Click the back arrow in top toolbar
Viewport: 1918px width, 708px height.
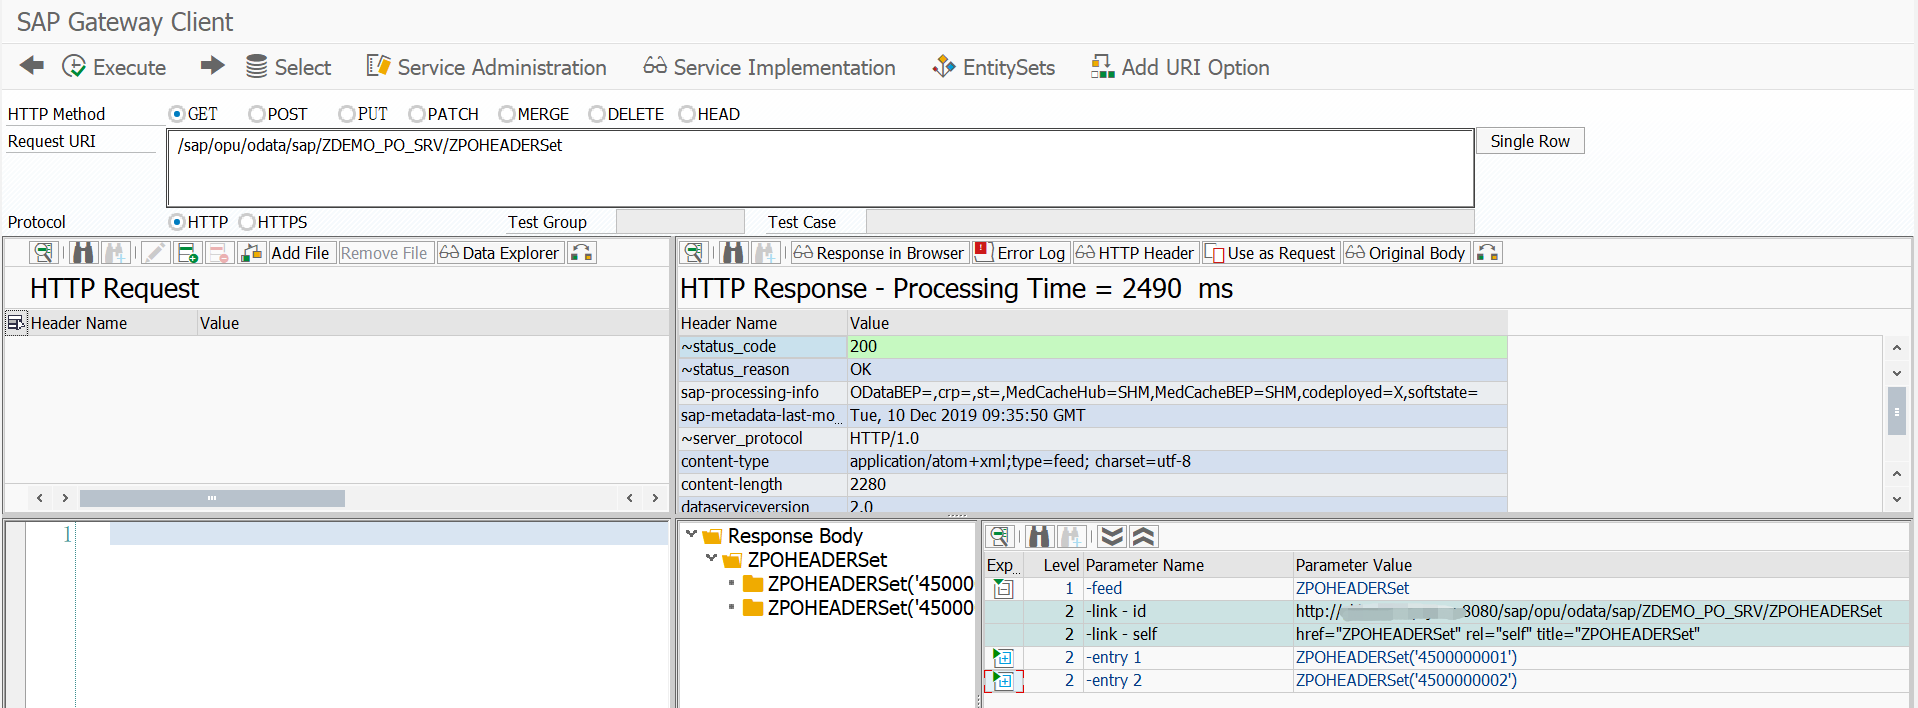click(32, 66)
